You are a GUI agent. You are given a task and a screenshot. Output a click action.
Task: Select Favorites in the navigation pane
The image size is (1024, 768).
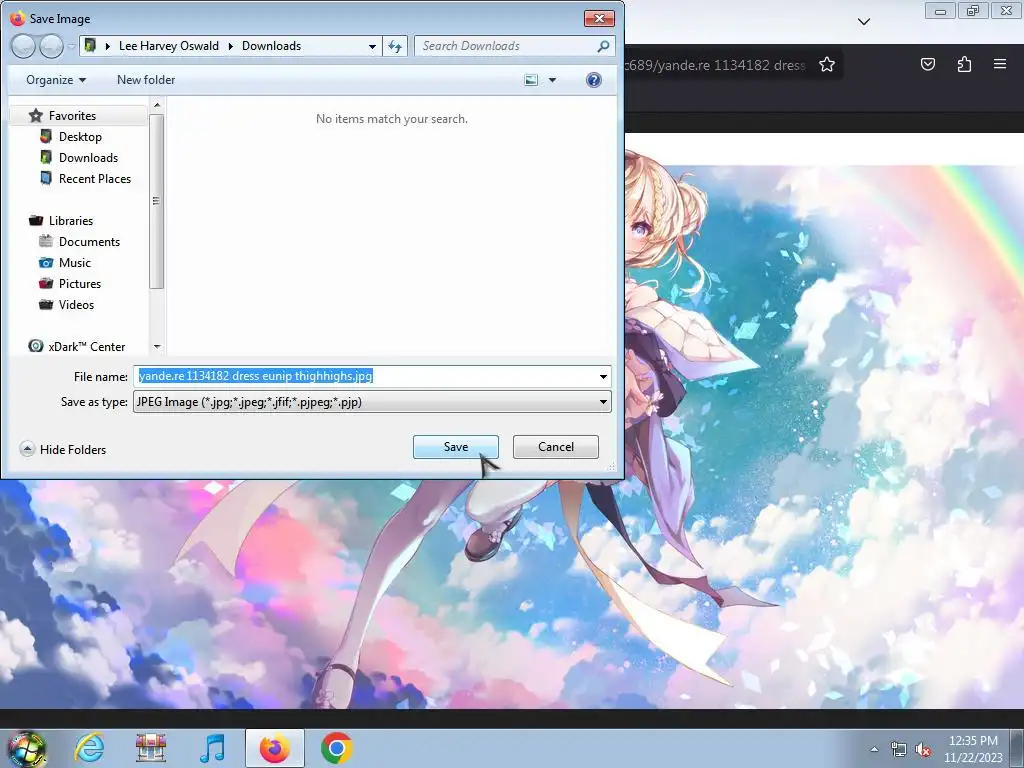[x=72, y=116]
